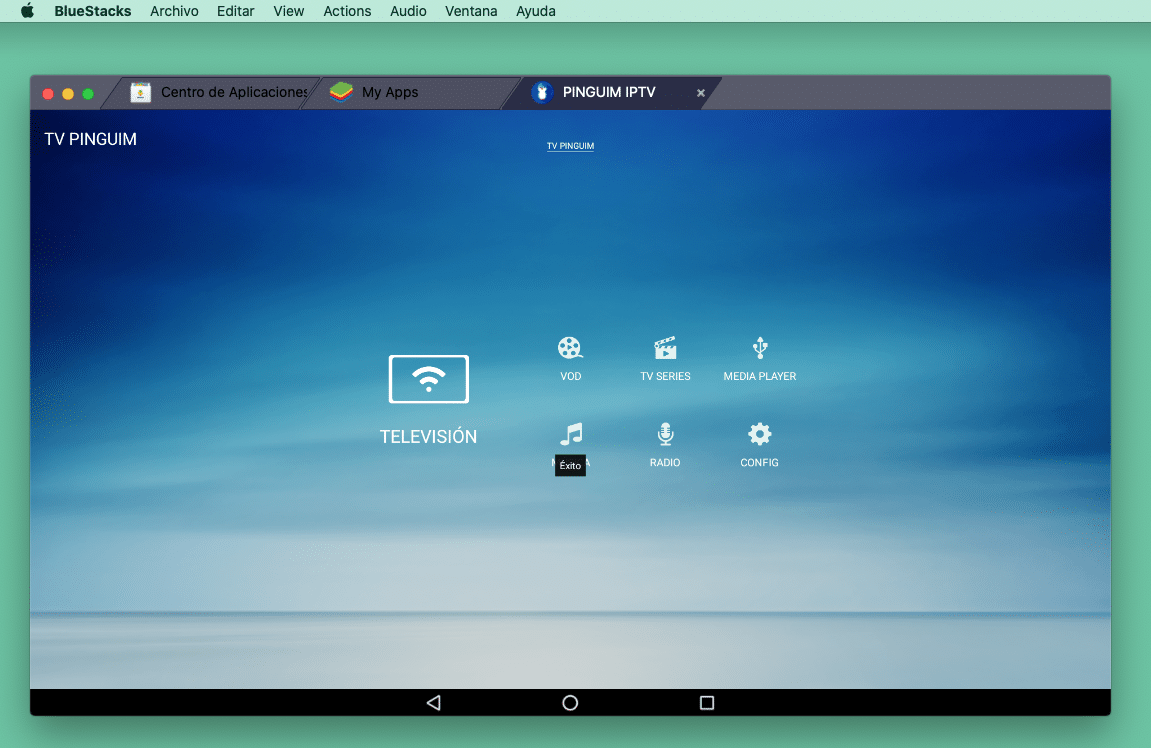Dismiss the Éxito tooltip popup
This screenshot has height=748, width=1151.
point(570,465)
